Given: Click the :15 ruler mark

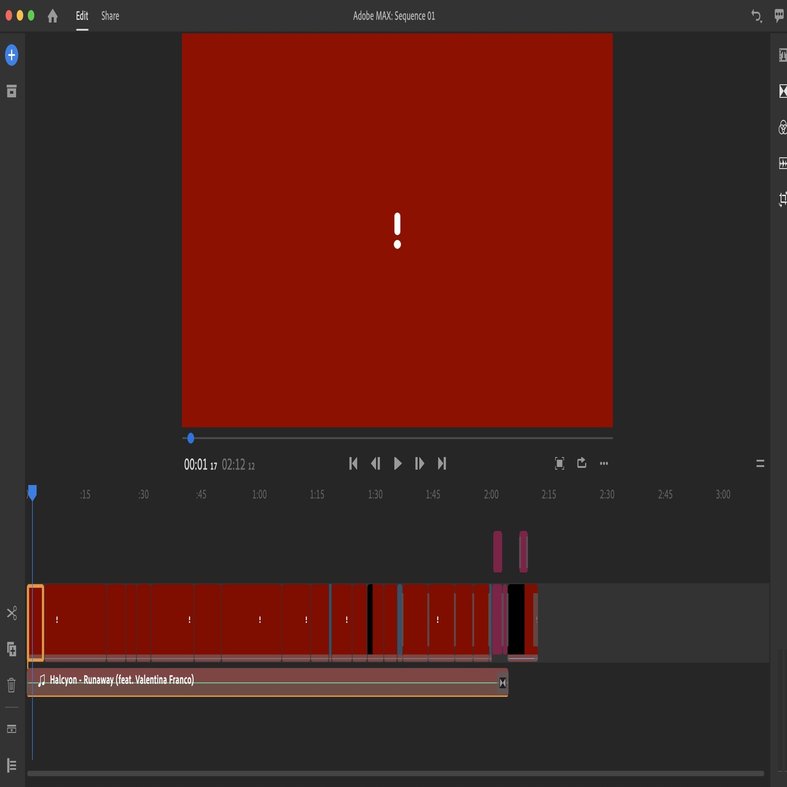Looking at the screenshot, I should pyautogui.click(x=85, y=495).
